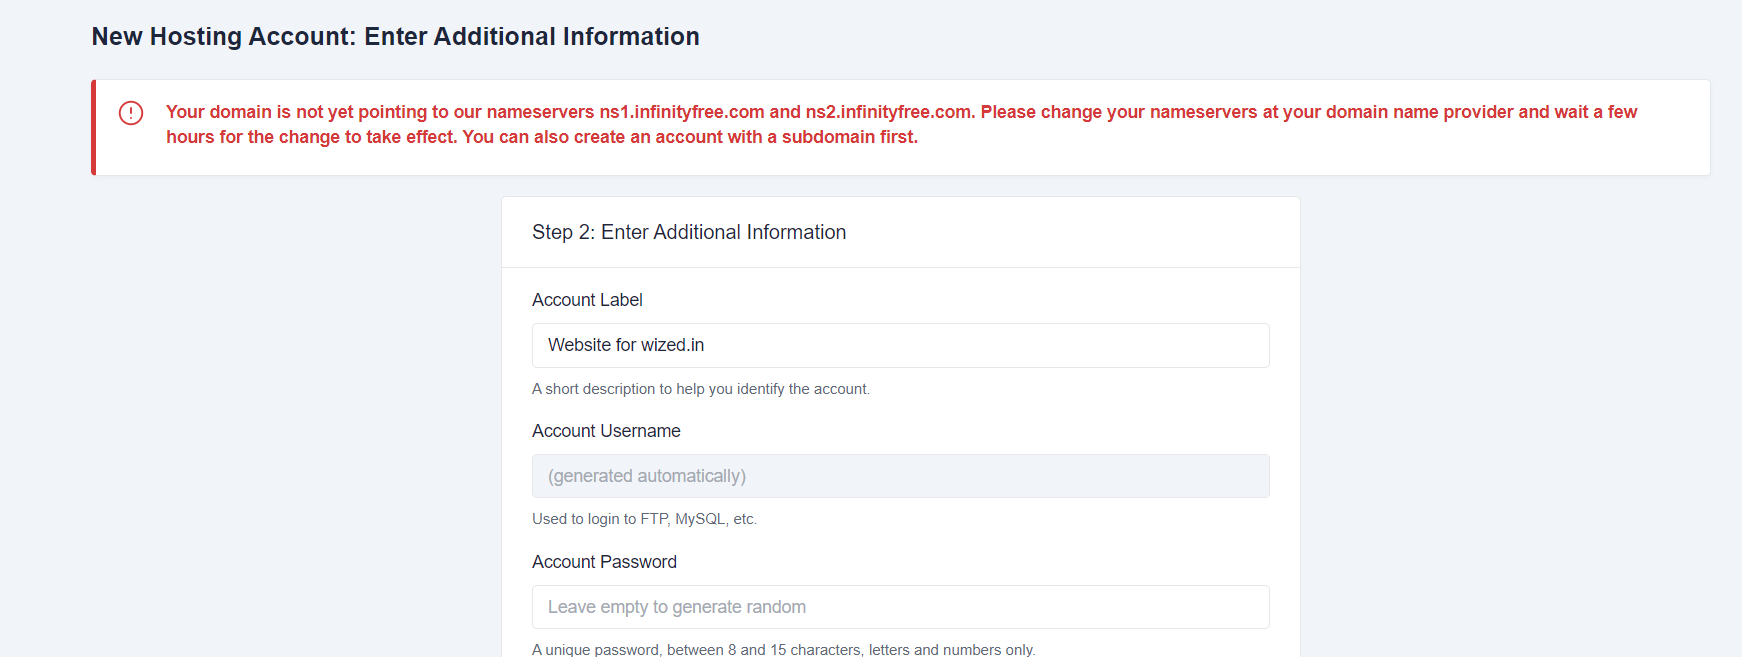This screenshot has height=657, width=1742.
Task: Click the "A short description" help text
Action: click(x=700, y=389)
